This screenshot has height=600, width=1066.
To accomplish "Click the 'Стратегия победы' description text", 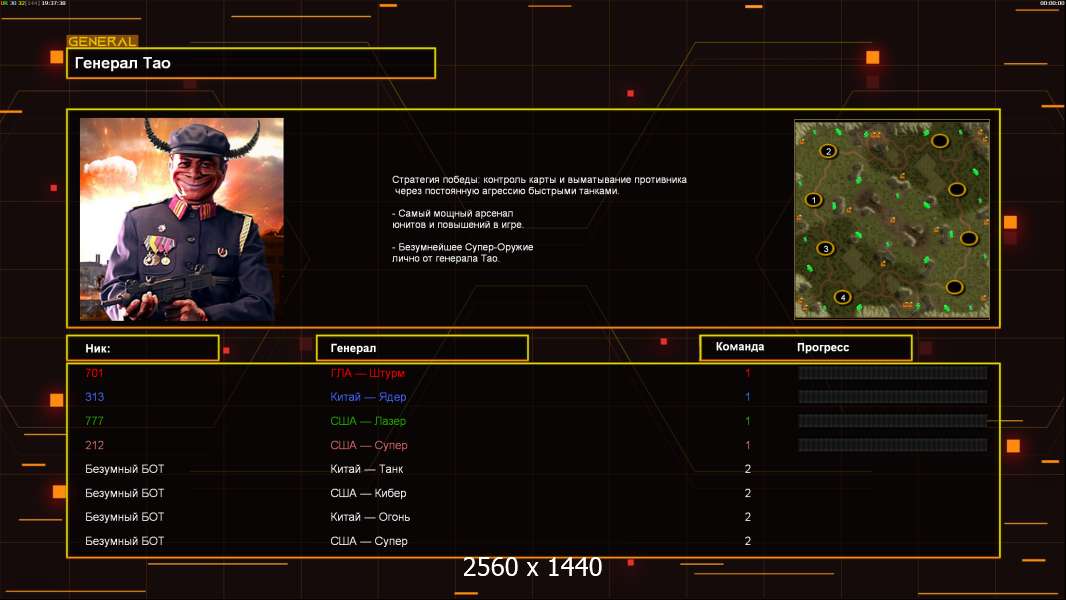I will pos(539,185).
